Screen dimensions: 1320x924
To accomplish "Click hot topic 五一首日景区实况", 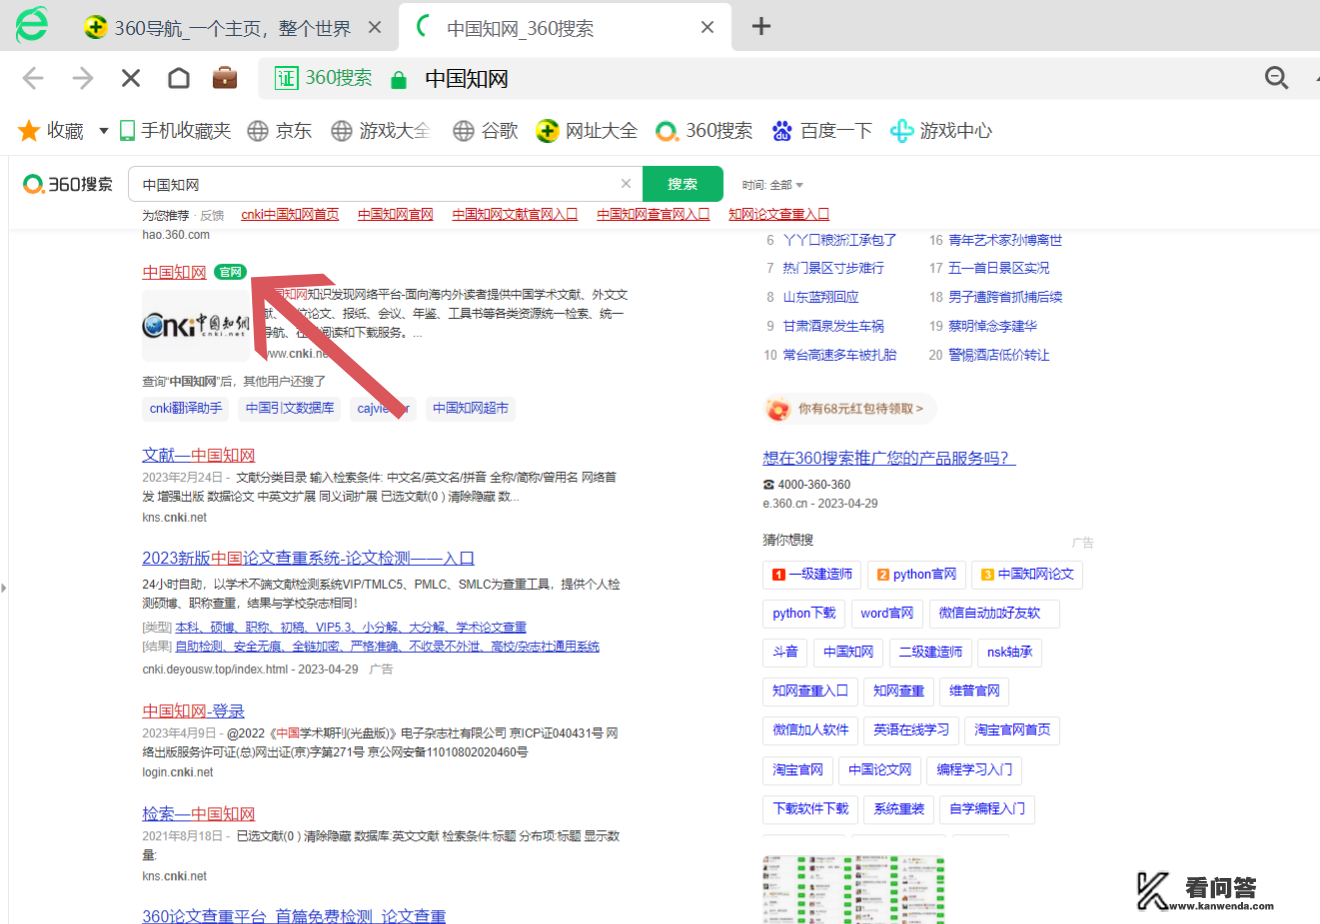I will coord(999,268).
